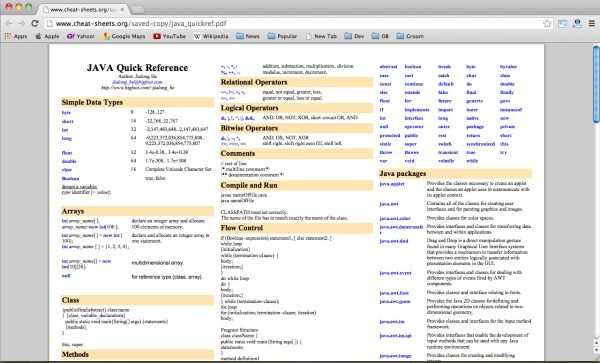600x363 pixels.
Task: Click the page icon in address bar
Action: (x=49, y=24)
